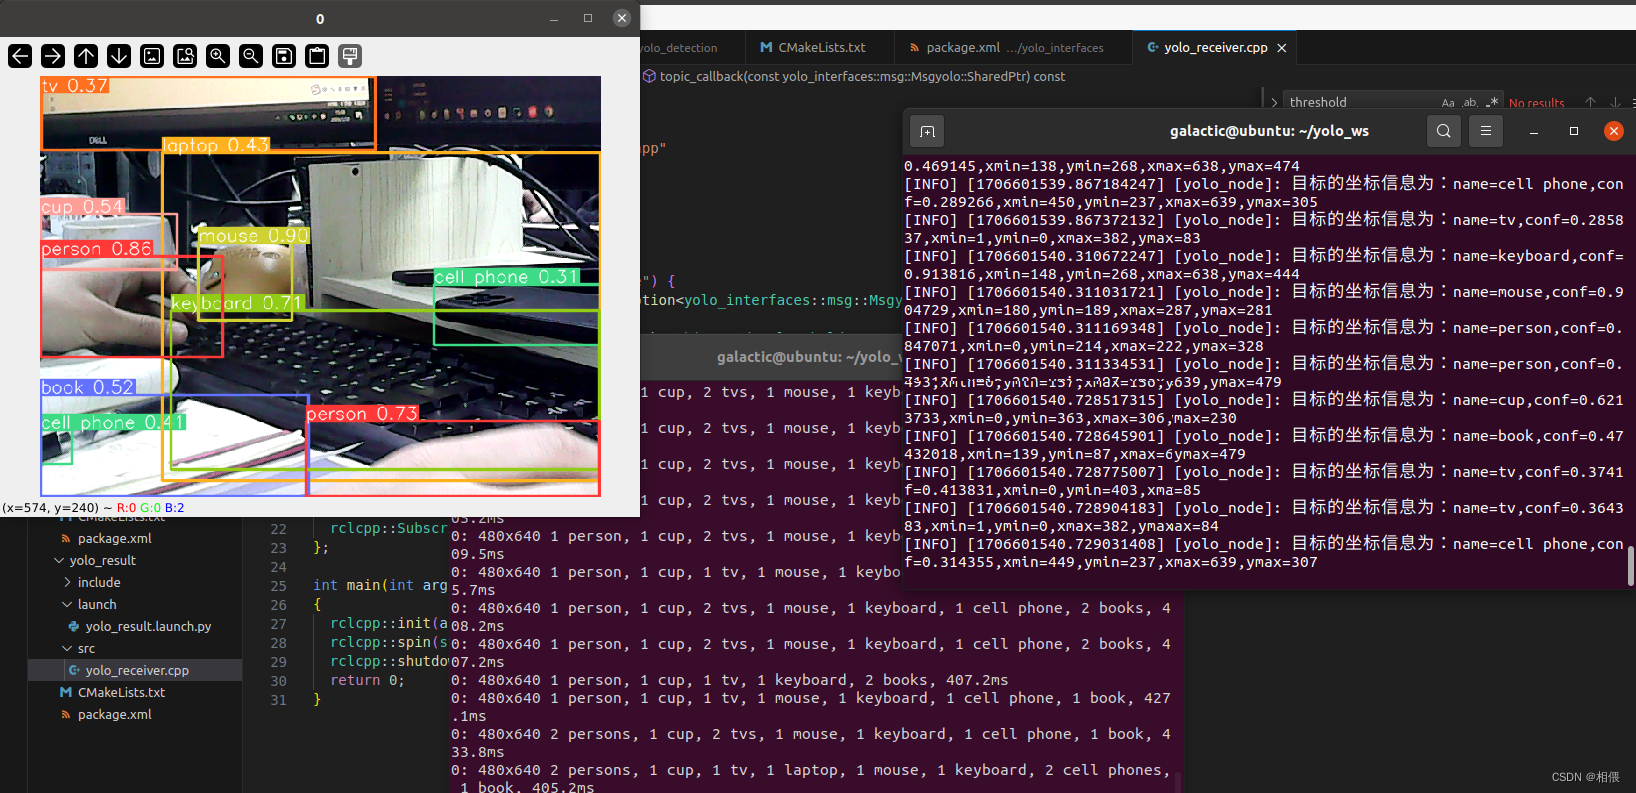The width and height of the screenshot is (1636, 793).
Task: Click the 'person 0.86' detection label
Action: (97, 249)
